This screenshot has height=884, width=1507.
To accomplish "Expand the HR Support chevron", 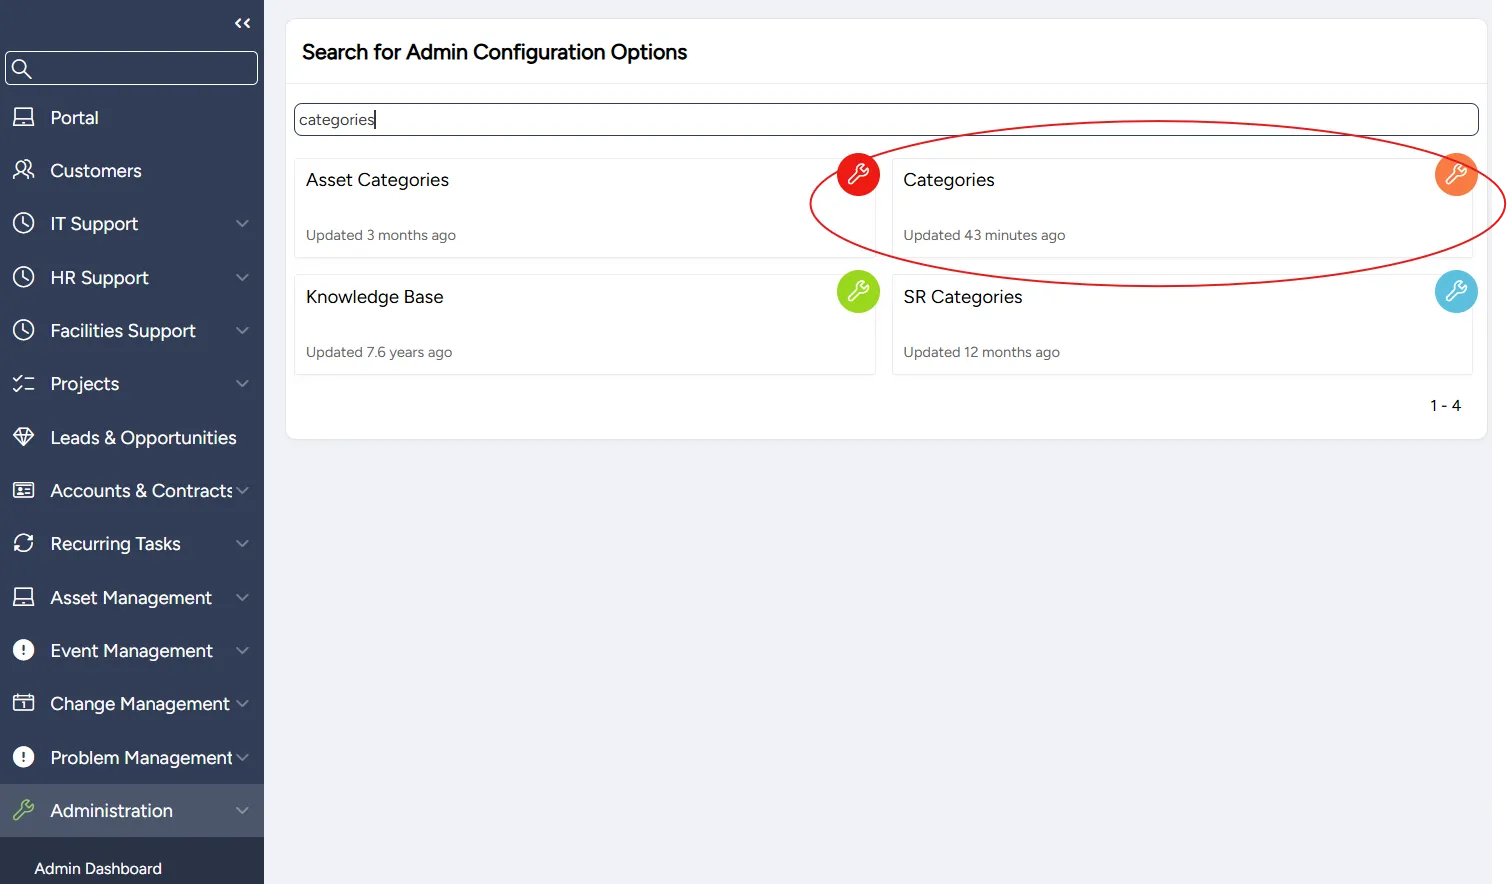I will click(242, 277).
